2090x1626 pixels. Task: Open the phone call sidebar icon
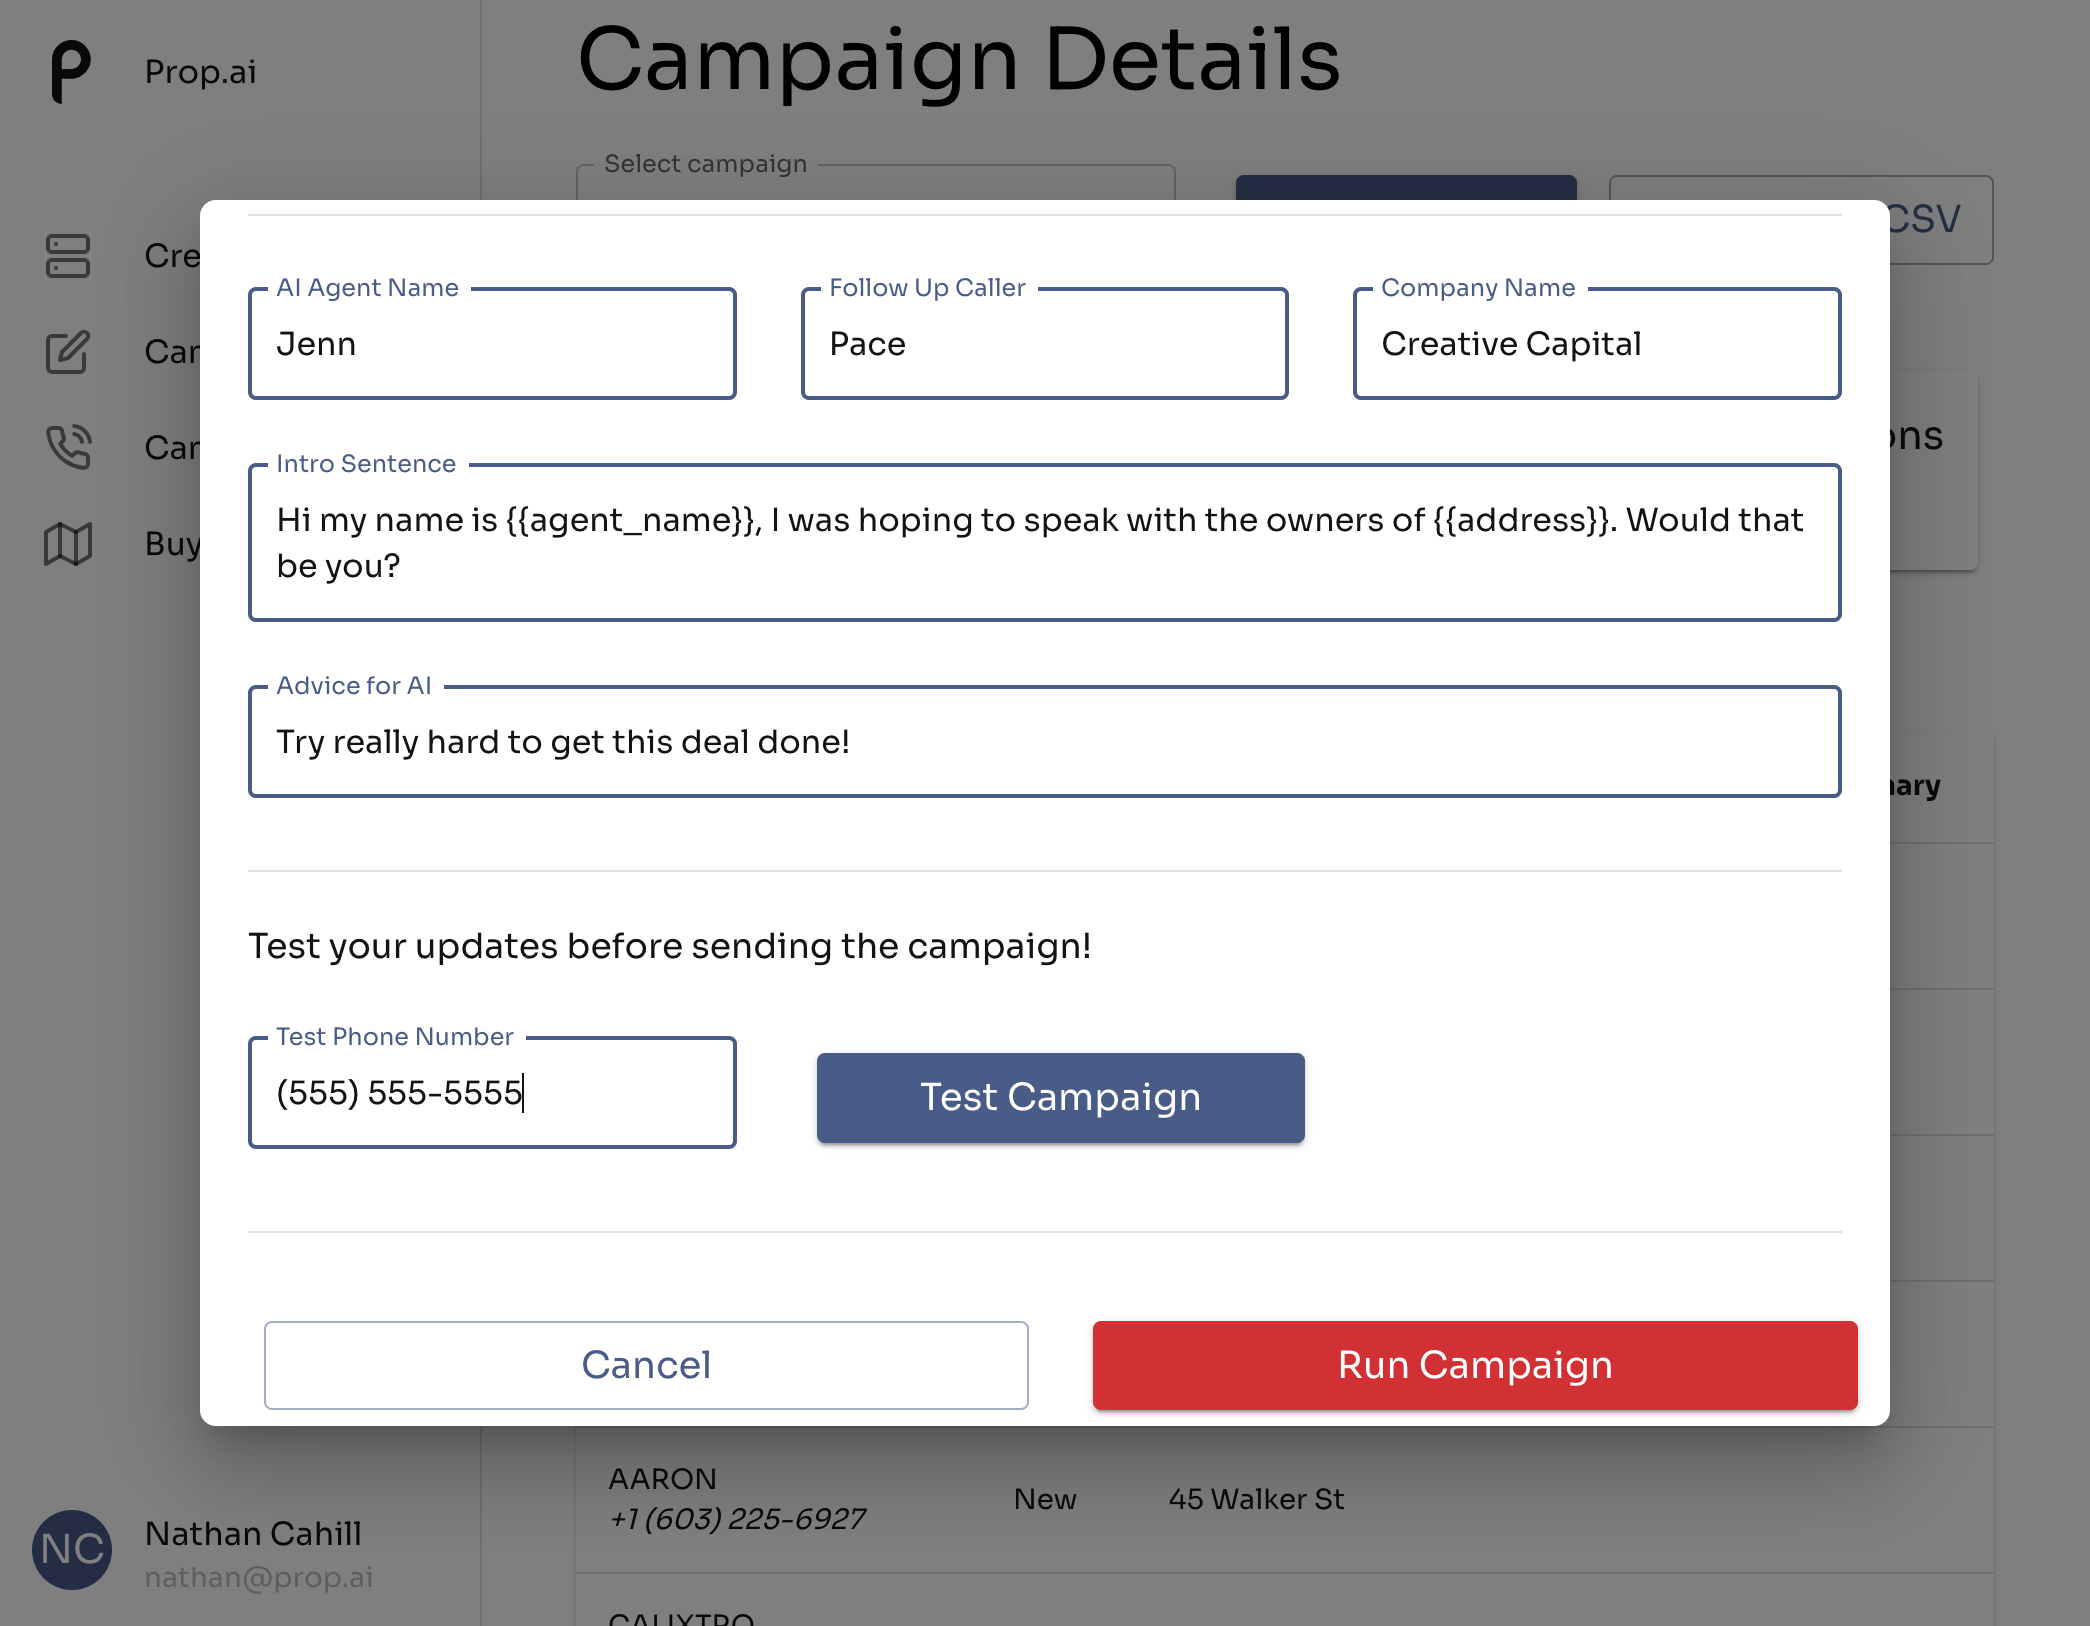click(68, 447)
